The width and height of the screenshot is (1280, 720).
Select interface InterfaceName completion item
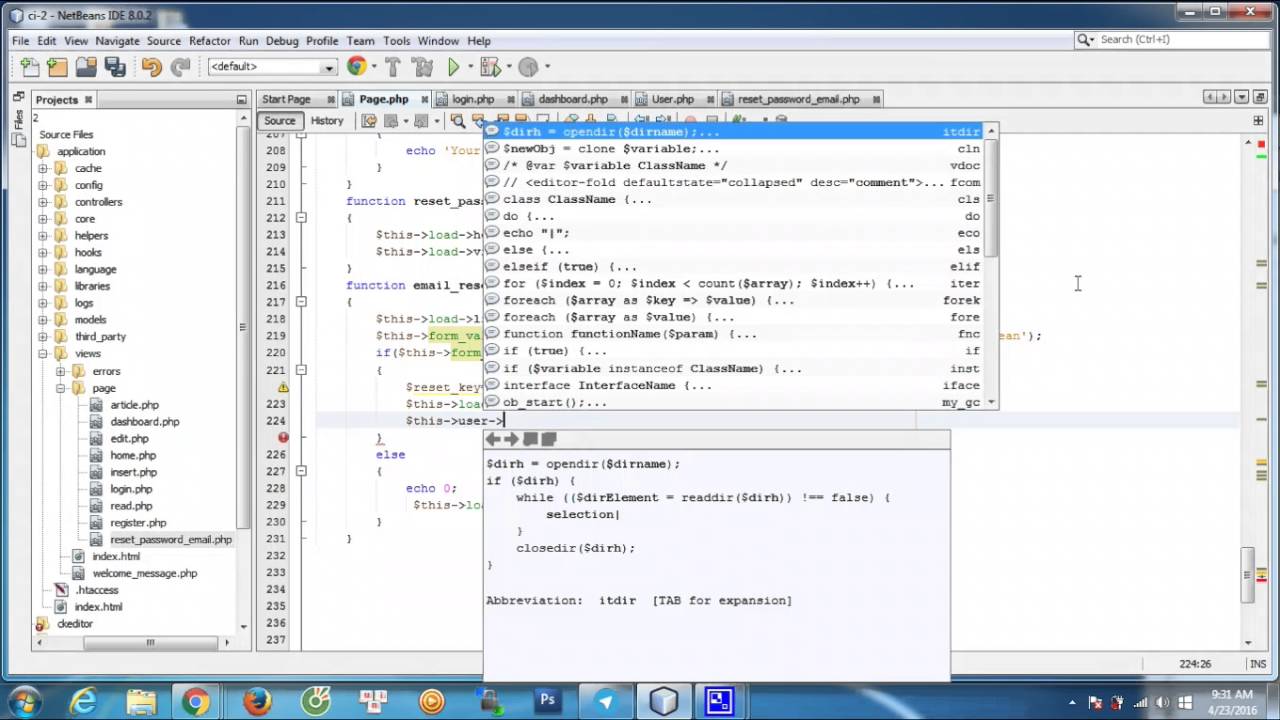pyautogui.click(x=735, y=385)
